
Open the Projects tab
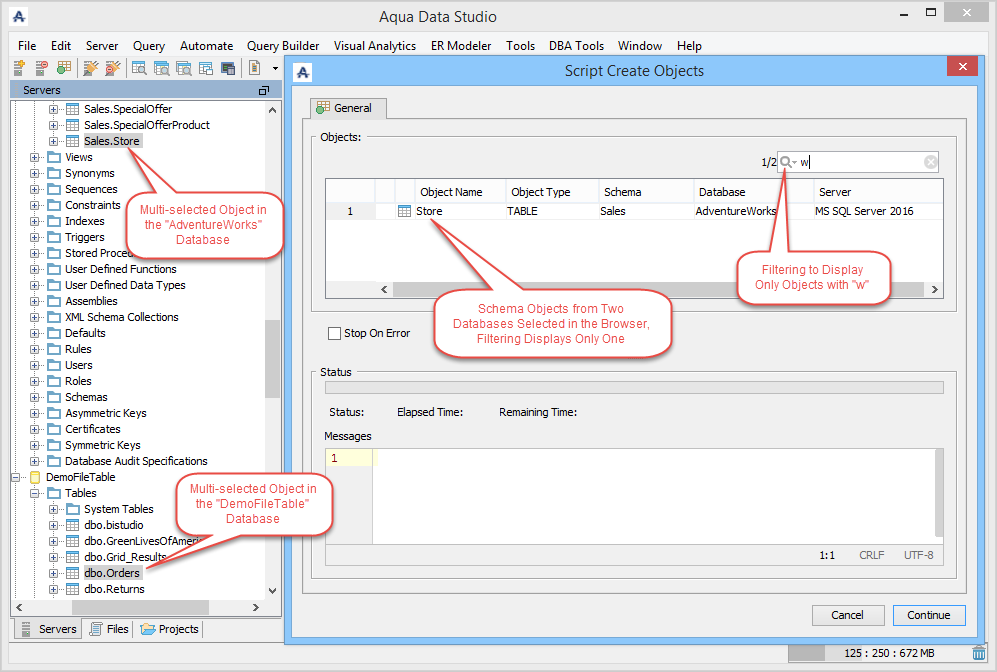170,629
